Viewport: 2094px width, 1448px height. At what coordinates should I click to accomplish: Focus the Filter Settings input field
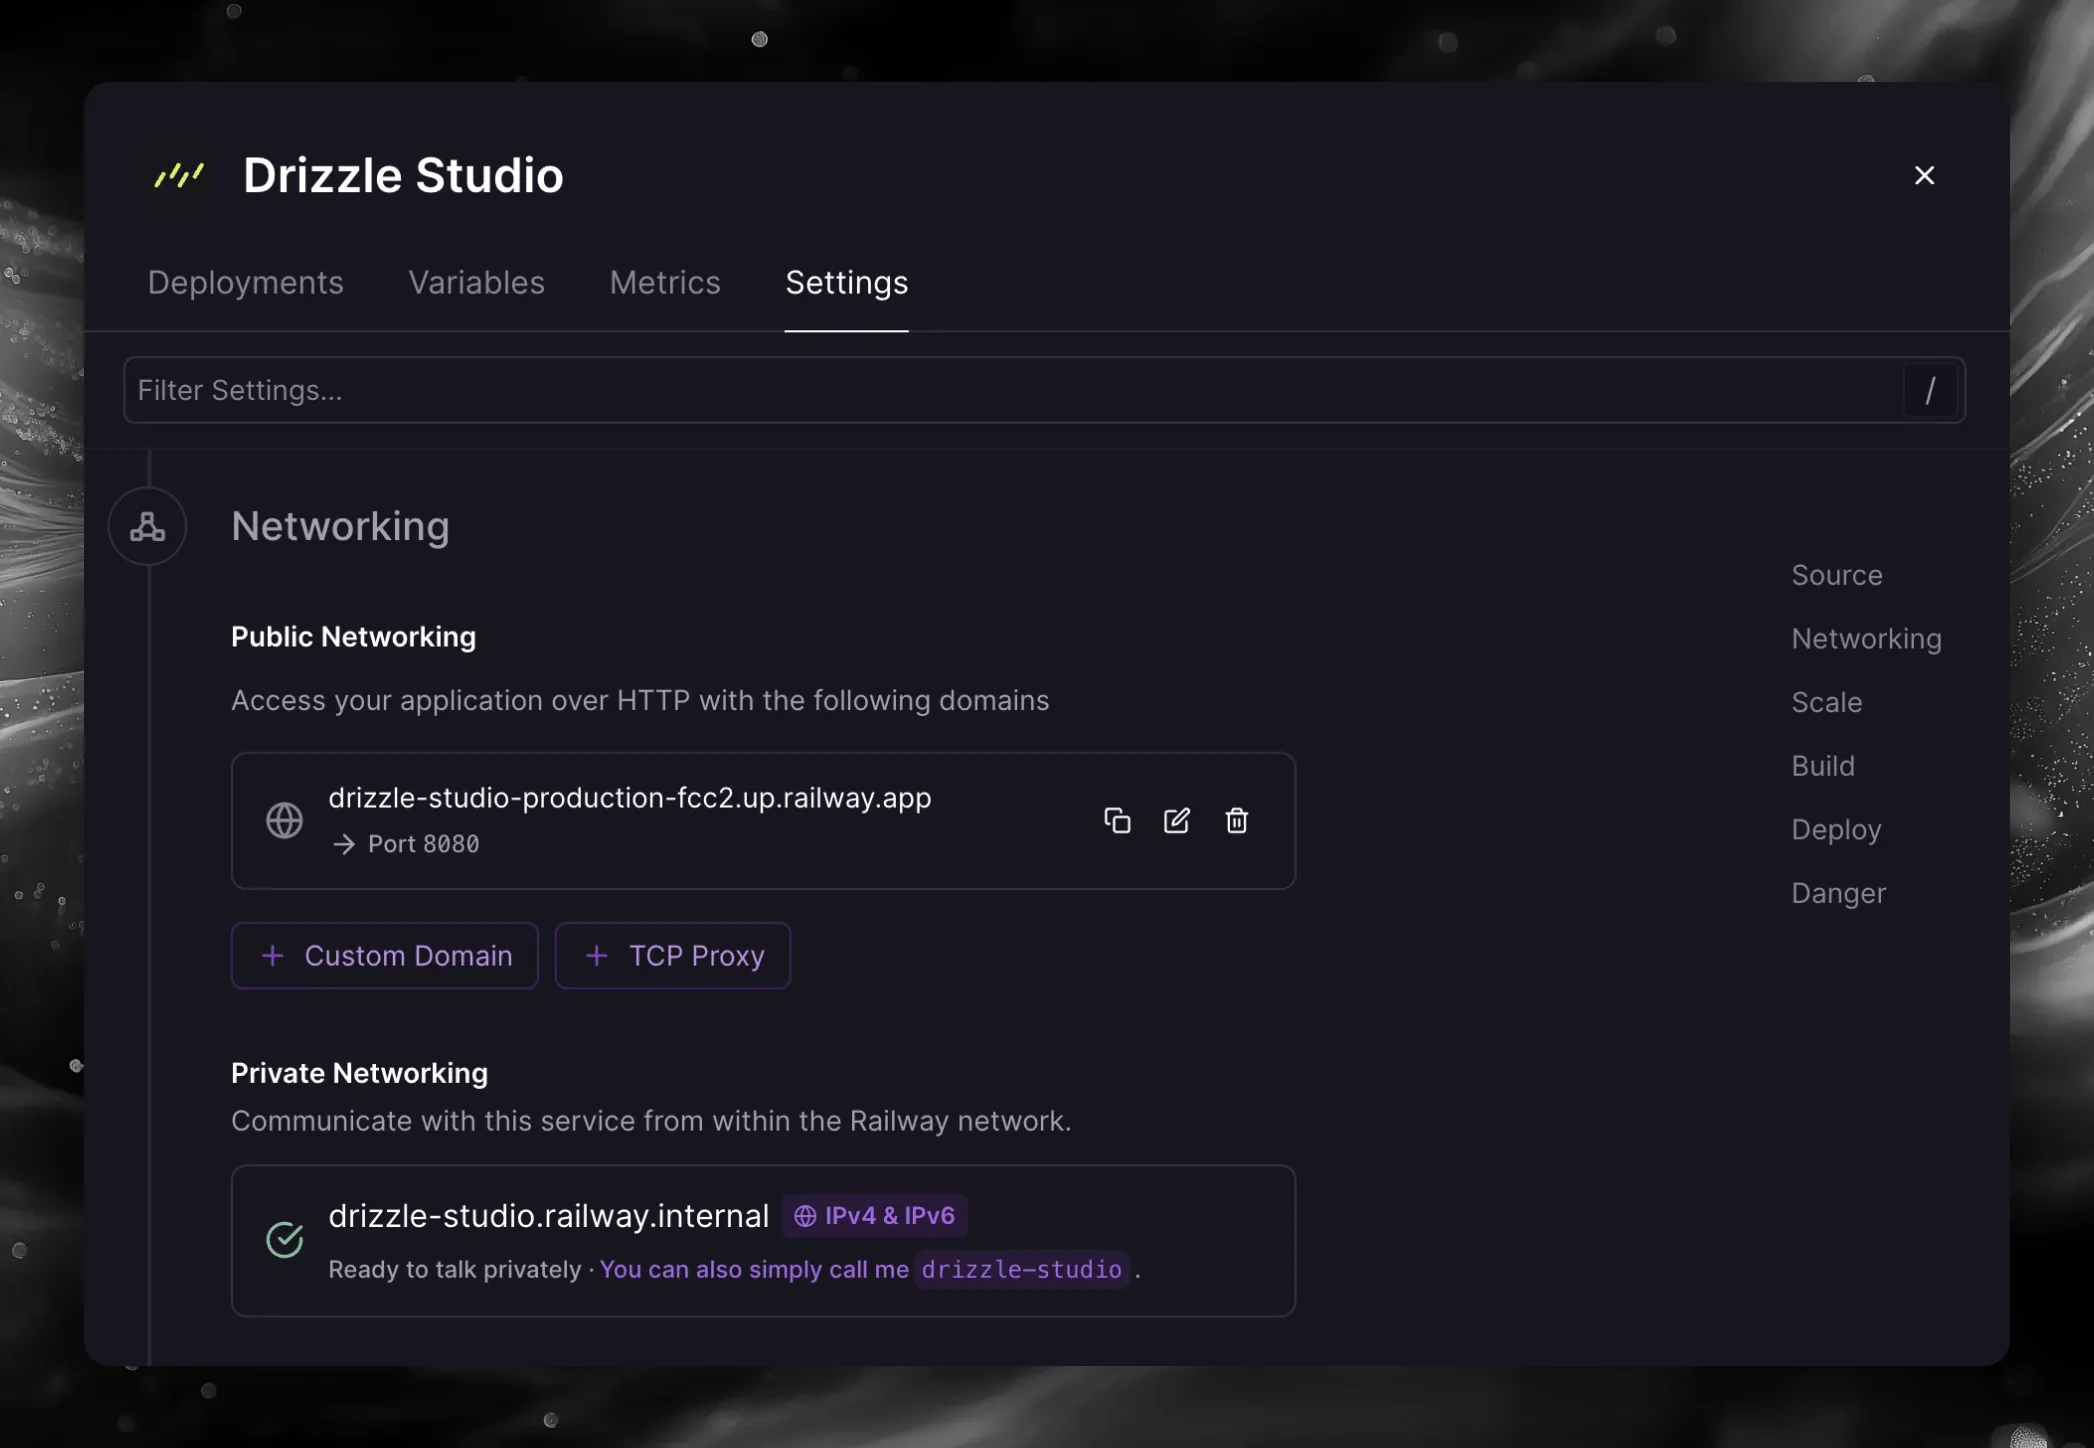[x=1000, y=390]
